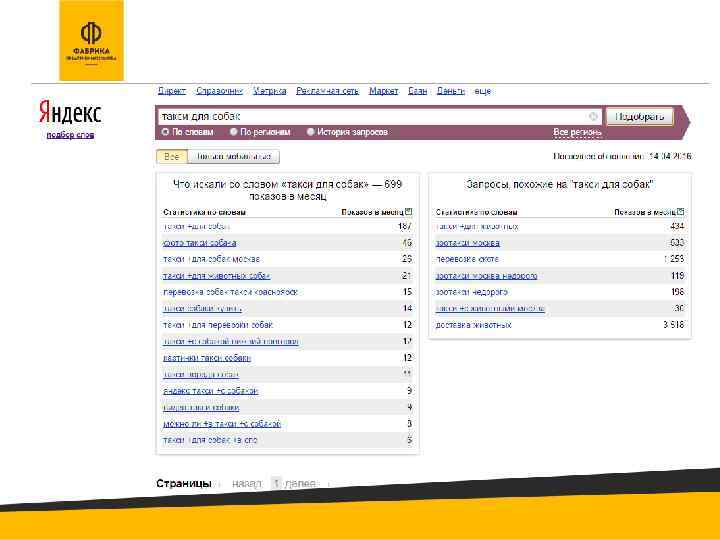Click the Страницы label

184,484
